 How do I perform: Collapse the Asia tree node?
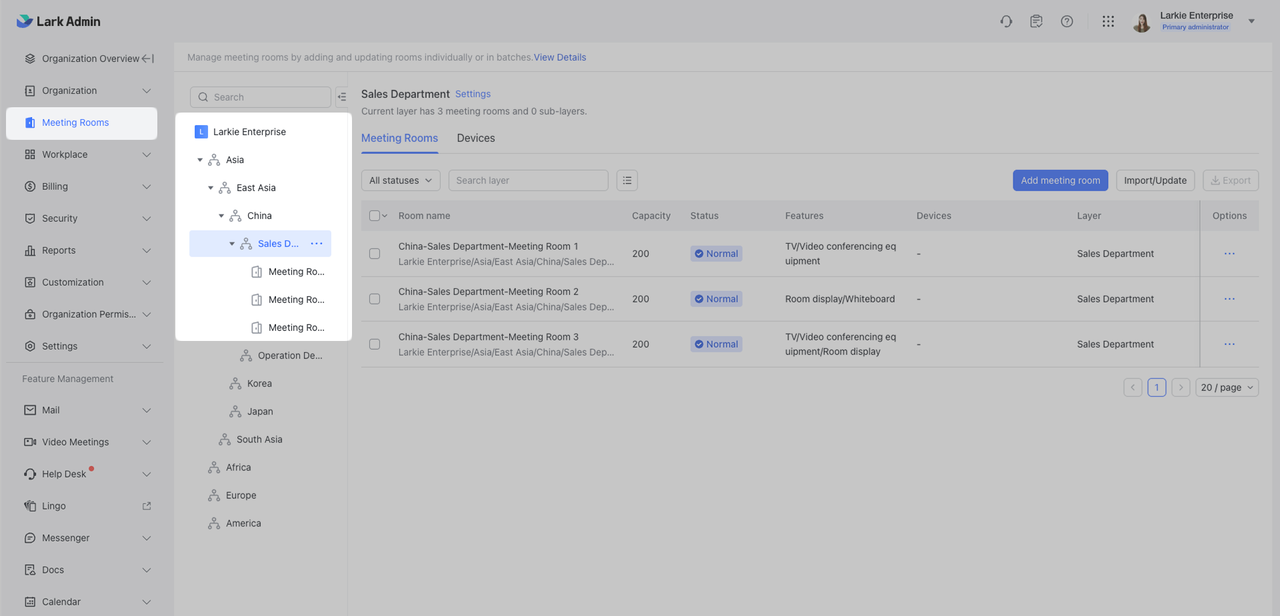[x=200, y=160]
